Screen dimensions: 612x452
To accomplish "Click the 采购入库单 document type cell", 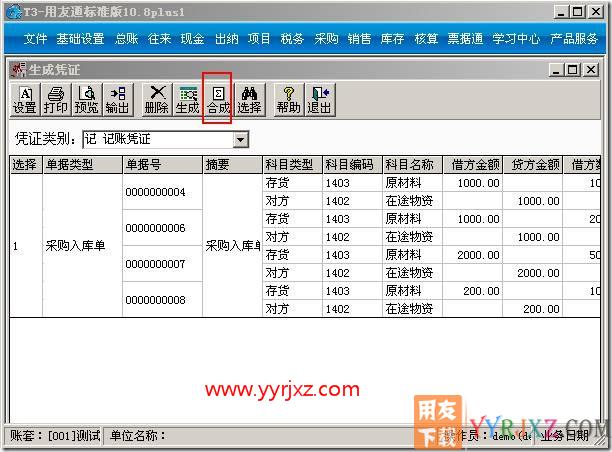I will click(82, 246).
